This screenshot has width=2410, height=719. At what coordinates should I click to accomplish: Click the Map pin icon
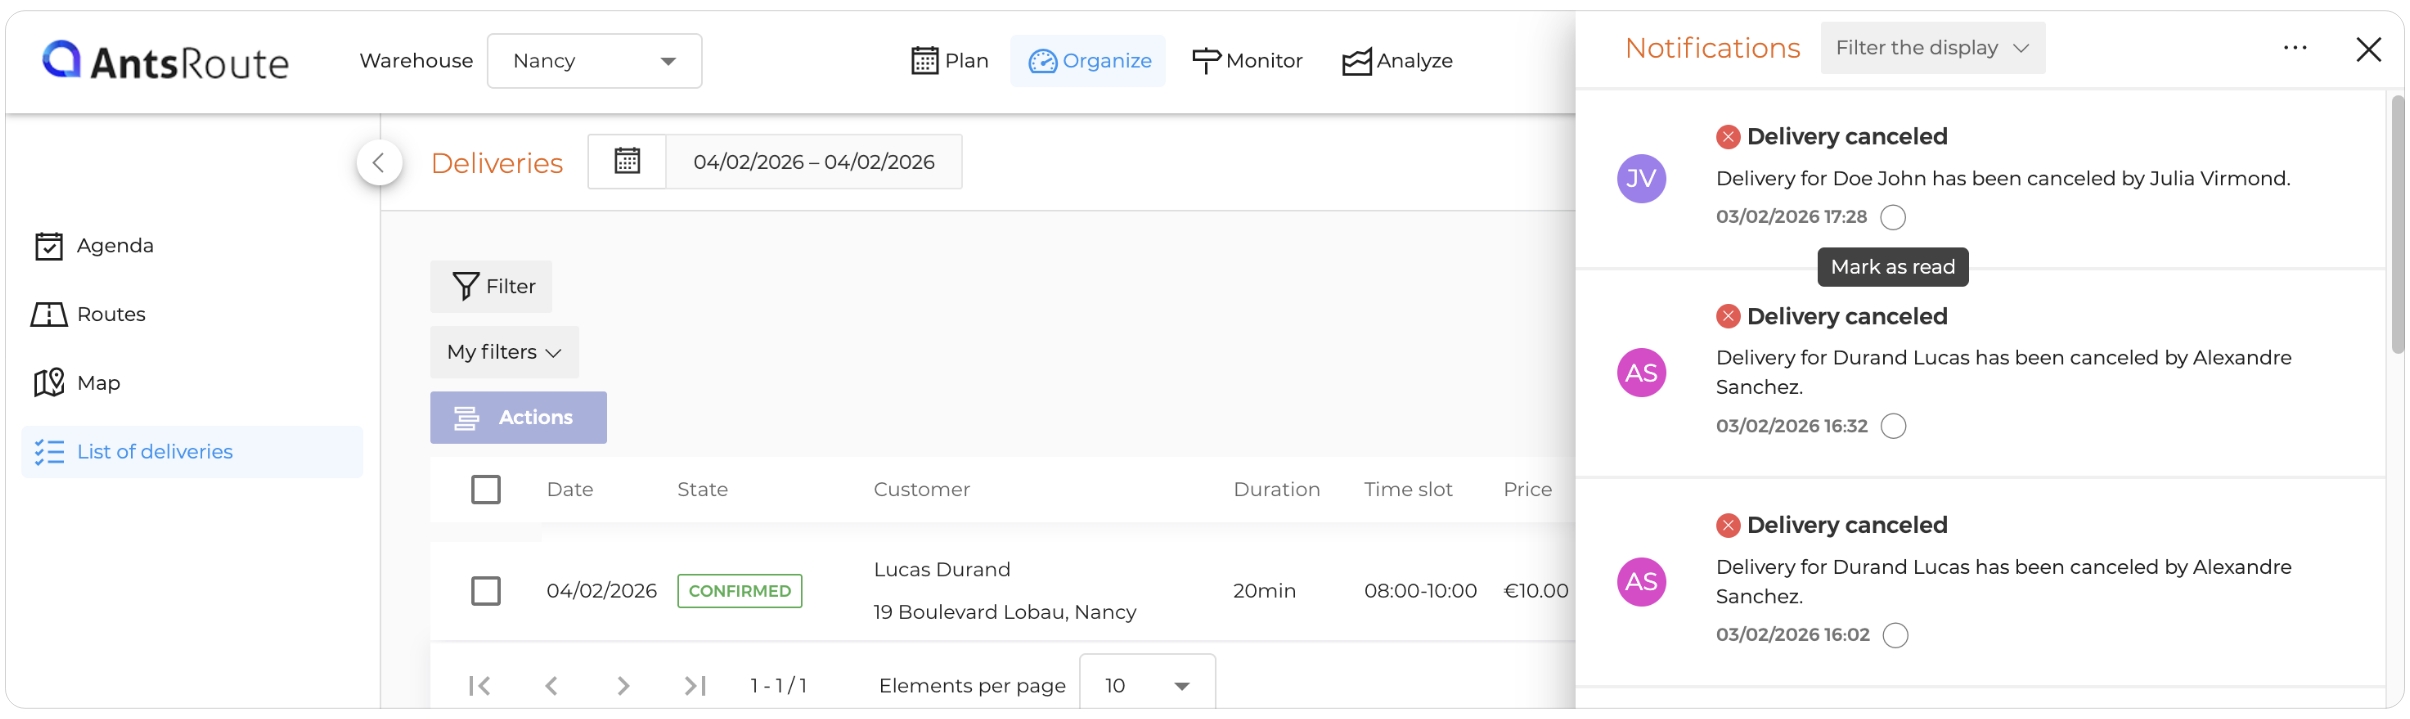click(49, 383)
